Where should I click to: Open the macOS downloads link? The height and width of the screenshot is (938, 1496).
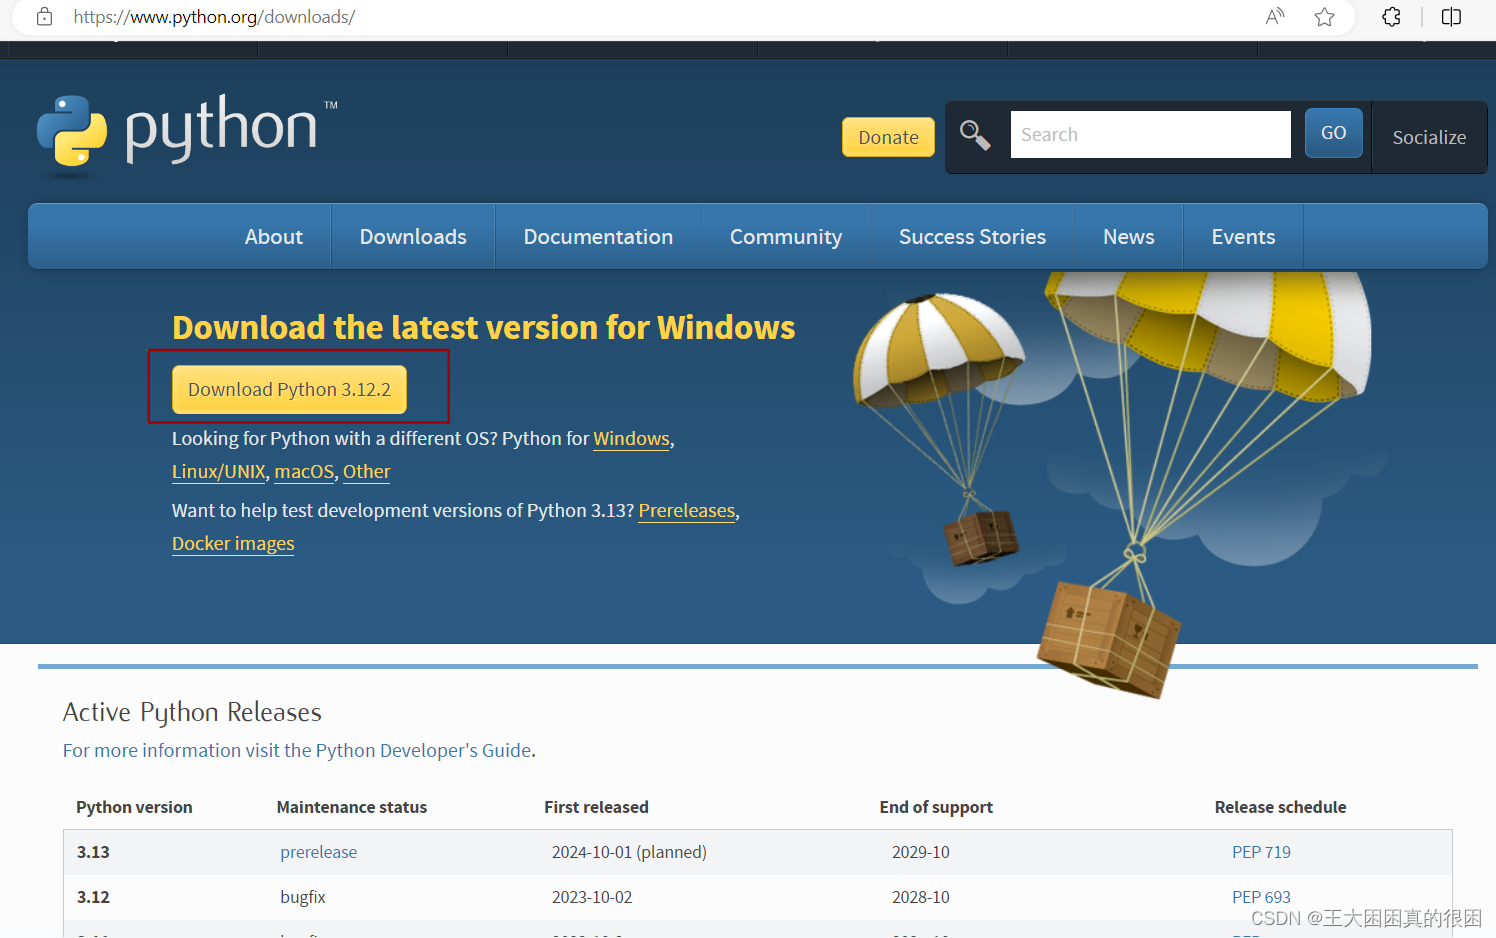(x=304, y=472)
